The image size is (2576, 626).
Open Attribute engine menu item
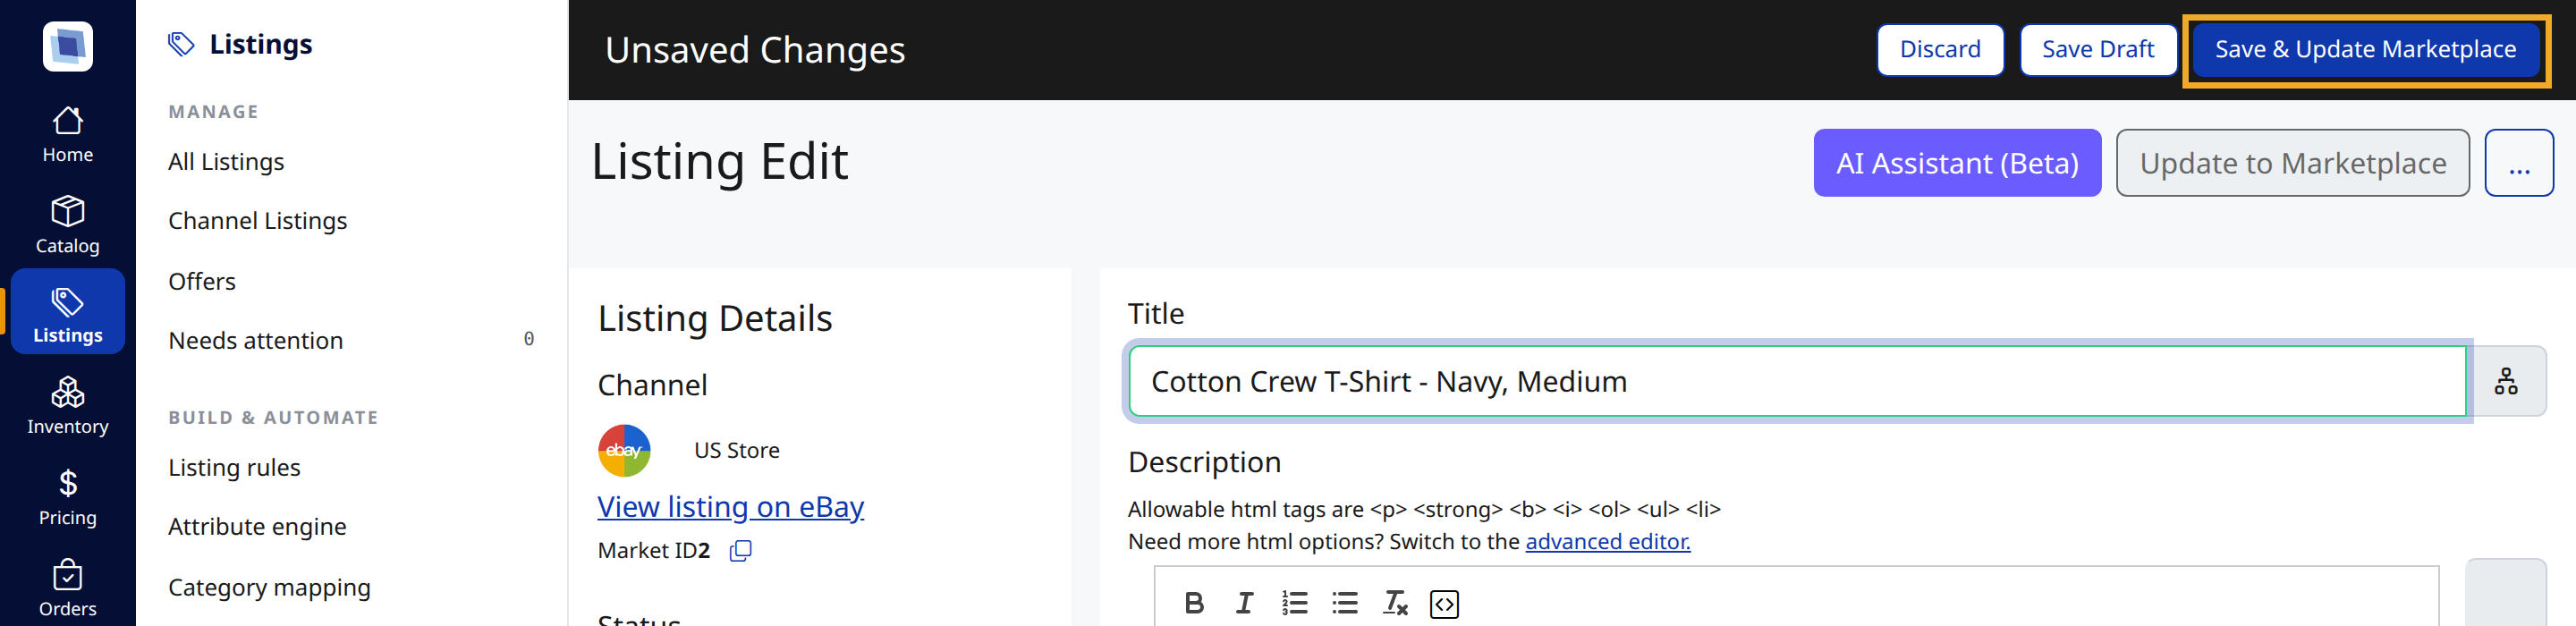coord(257,527)
